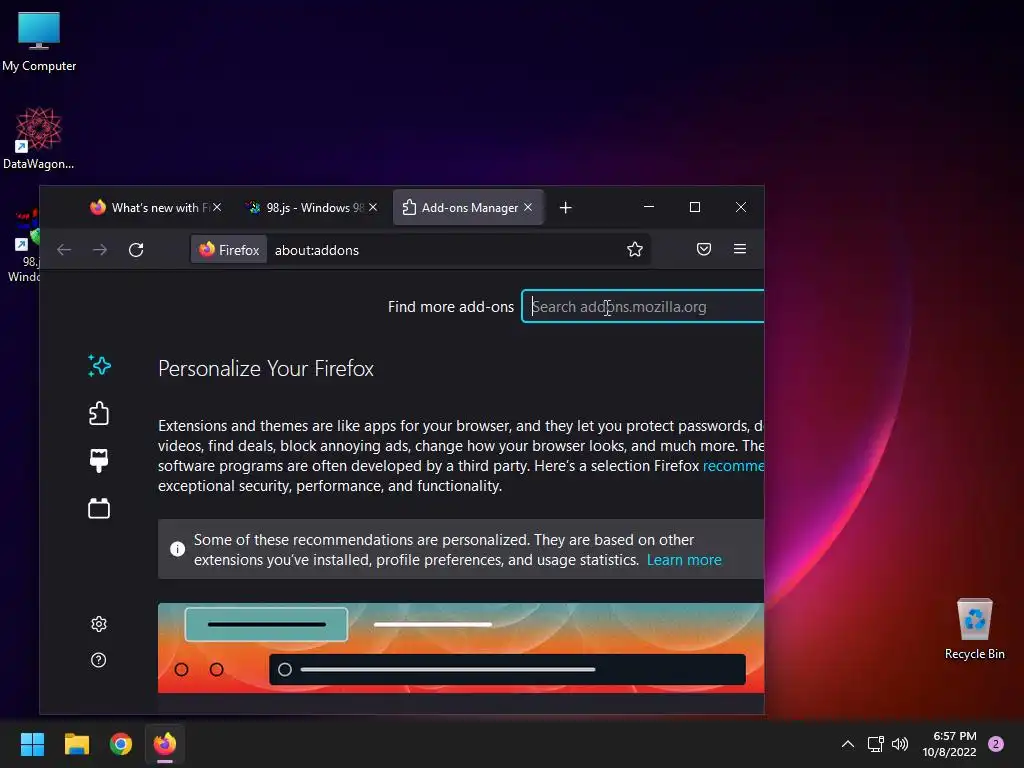Image resolution: width=1024 pixels, height=768 pixels.
Task: Open the Plugins category icon
Action: click(99, 508)
